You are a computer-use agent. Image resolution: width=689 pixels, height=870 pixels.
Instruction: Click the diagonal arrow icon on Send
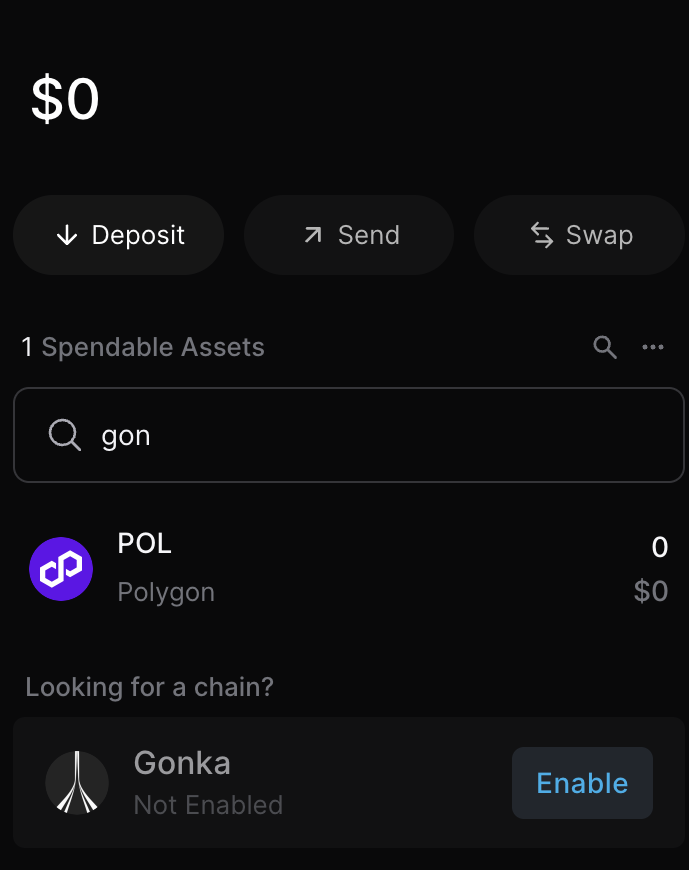[x=313, y=235]
